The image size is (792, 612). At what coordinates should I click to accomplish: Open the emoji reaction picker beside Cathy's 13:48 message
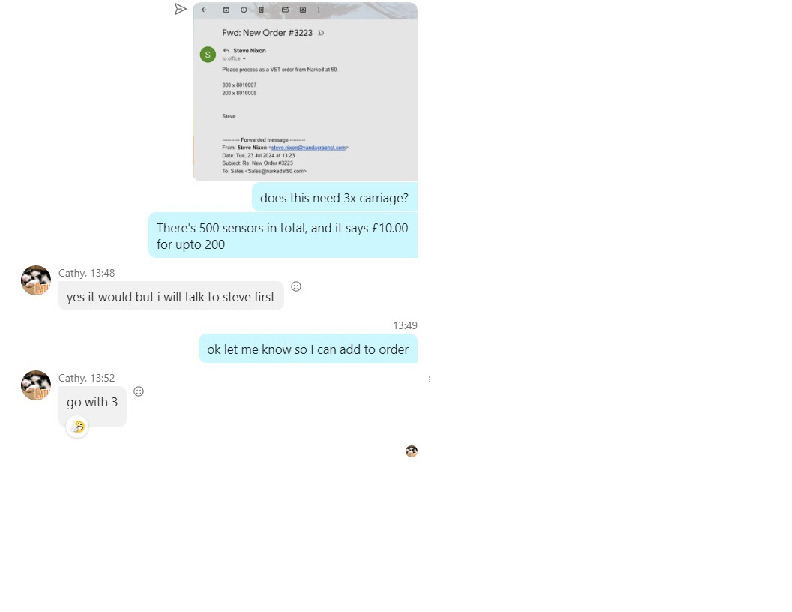tap(296, 286)
